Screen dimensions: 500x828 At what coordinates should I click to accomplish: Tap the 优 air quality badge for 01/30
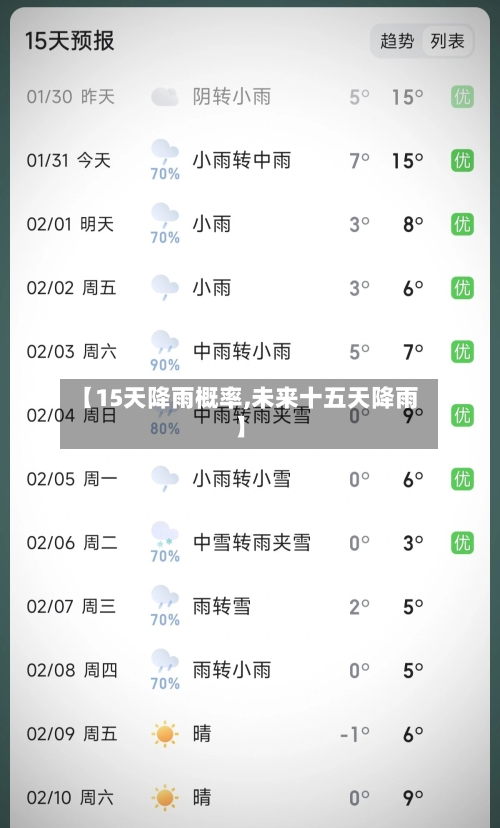pyautogui.click(x=463, y=97)
